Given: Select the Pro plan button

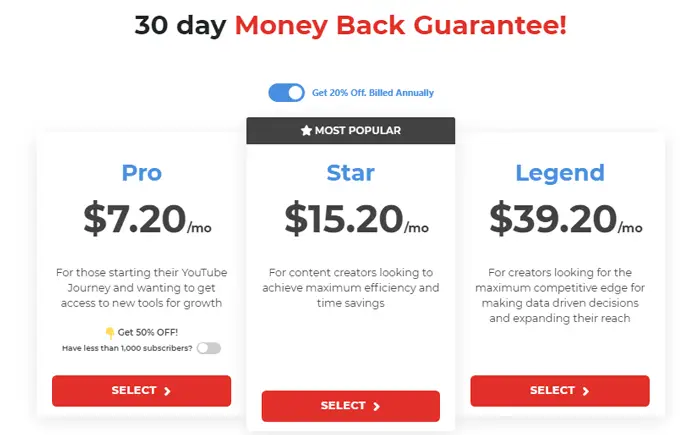Looking at the screenshot, I should 142,391.
